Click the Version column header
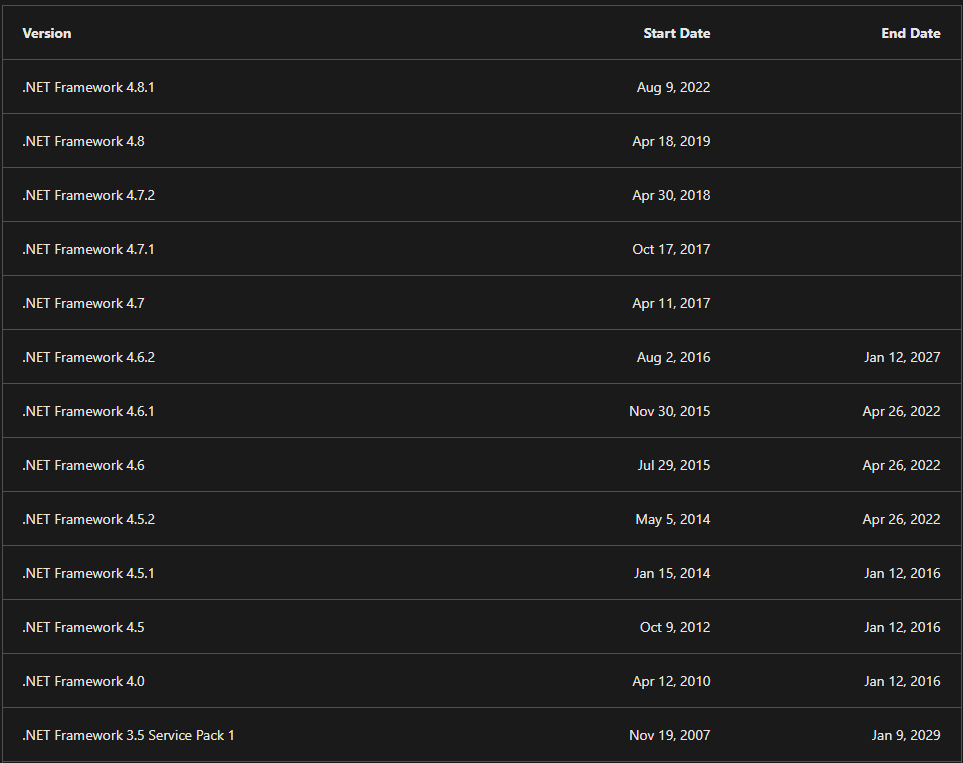963x763 pixels. tap(47, 33)
